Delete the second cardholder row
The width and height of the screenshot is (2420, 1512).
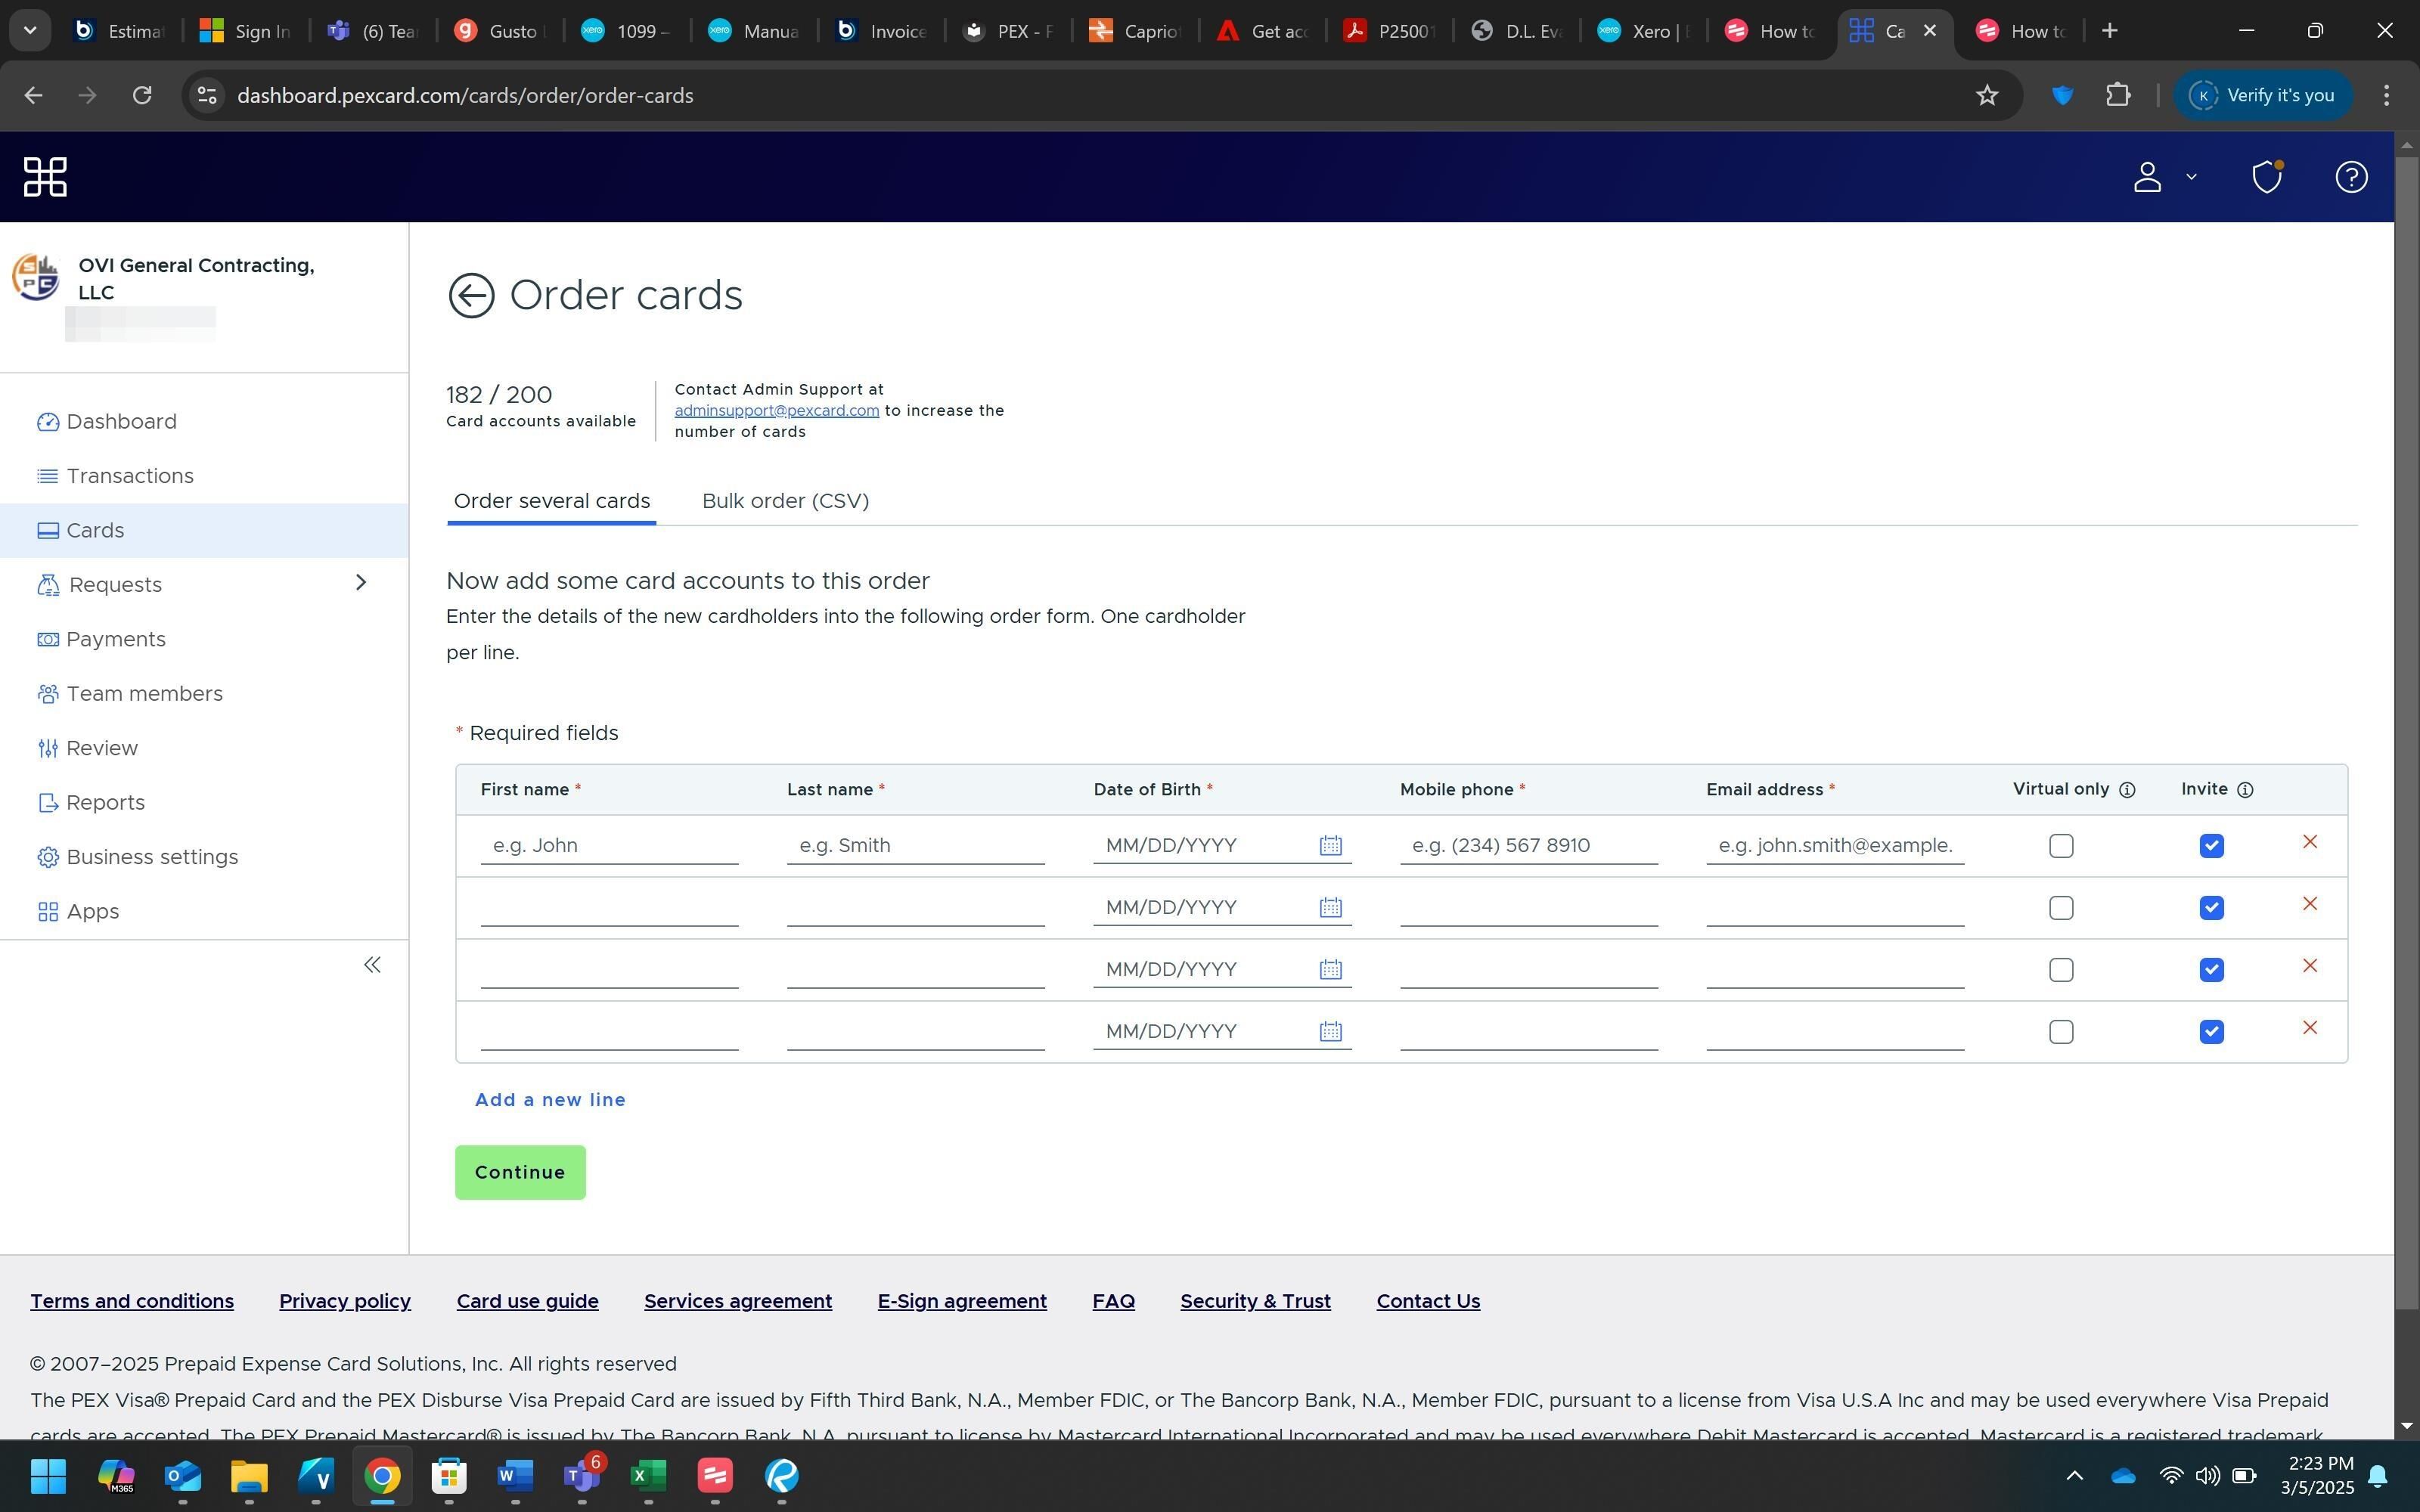click(2309, 904)
